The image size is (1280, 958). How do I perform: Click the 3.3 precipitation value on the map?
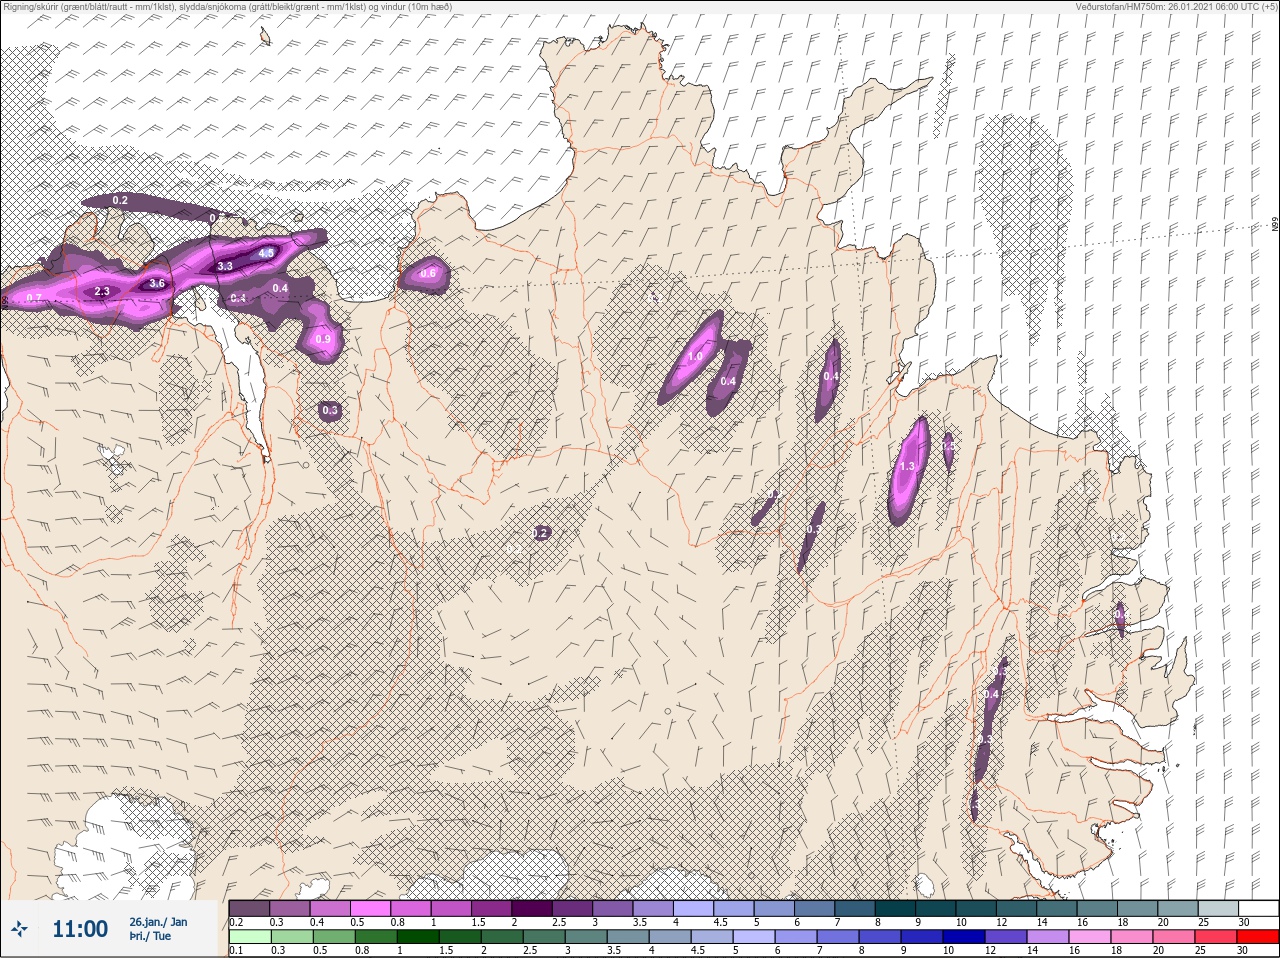(x=225, y=267)
